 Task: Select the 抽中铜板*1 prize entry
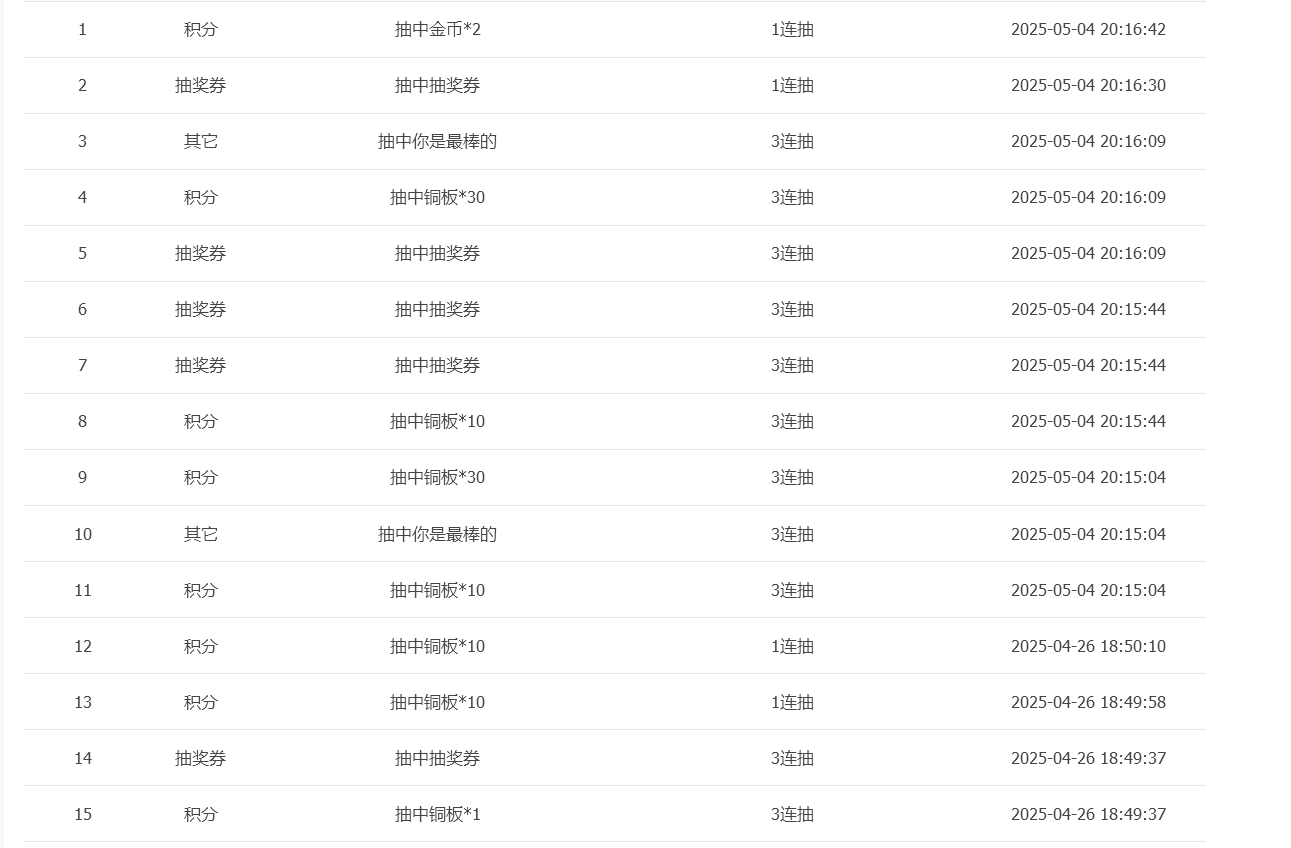pos(437,815)
